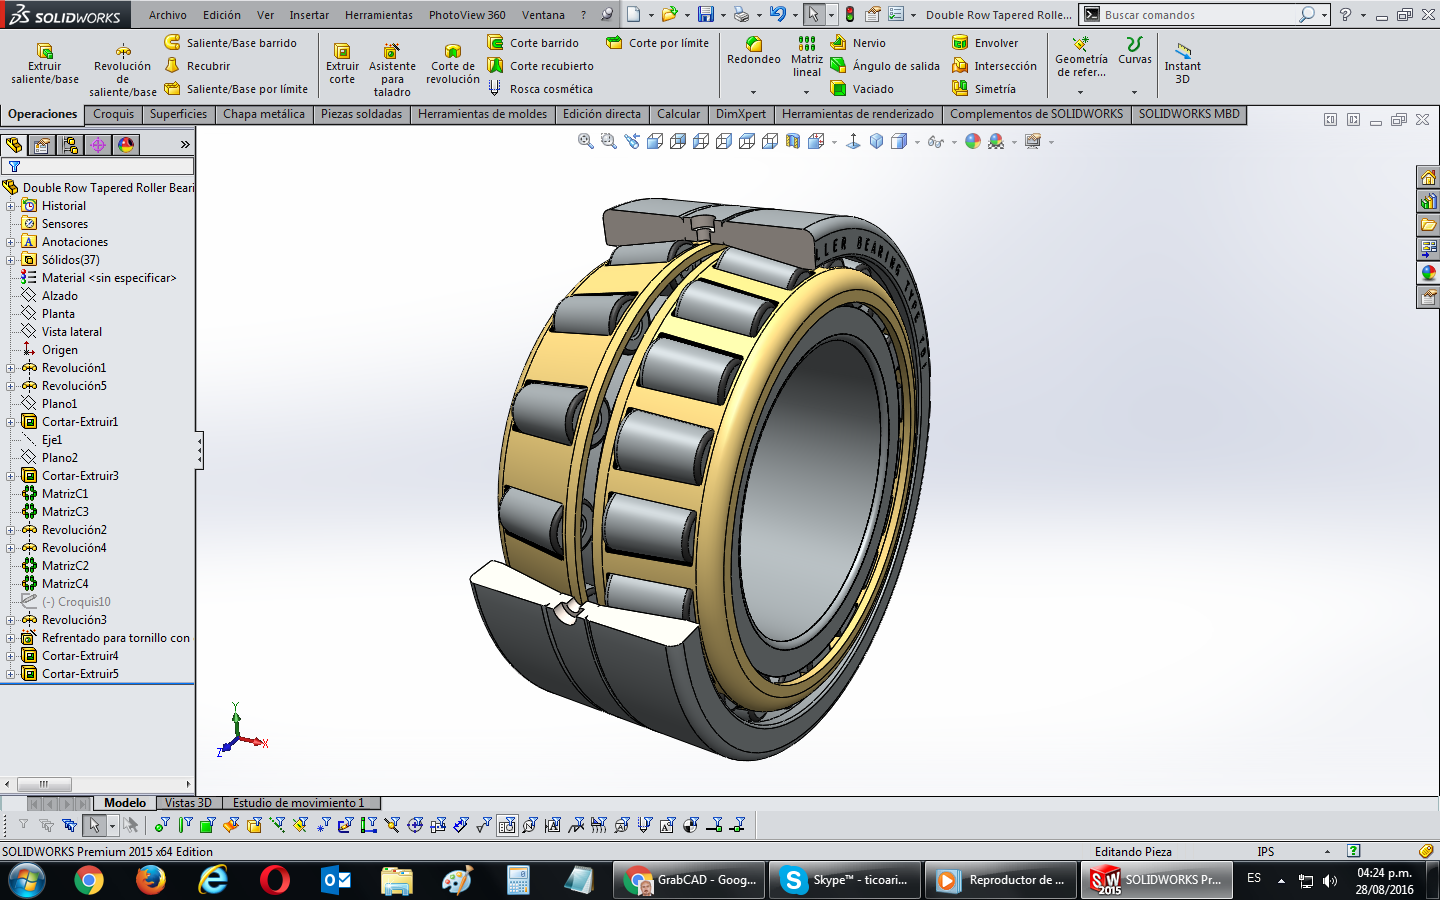Click the Rosca cosmética command
This screenshot has width=1440, height=900.
540,89
